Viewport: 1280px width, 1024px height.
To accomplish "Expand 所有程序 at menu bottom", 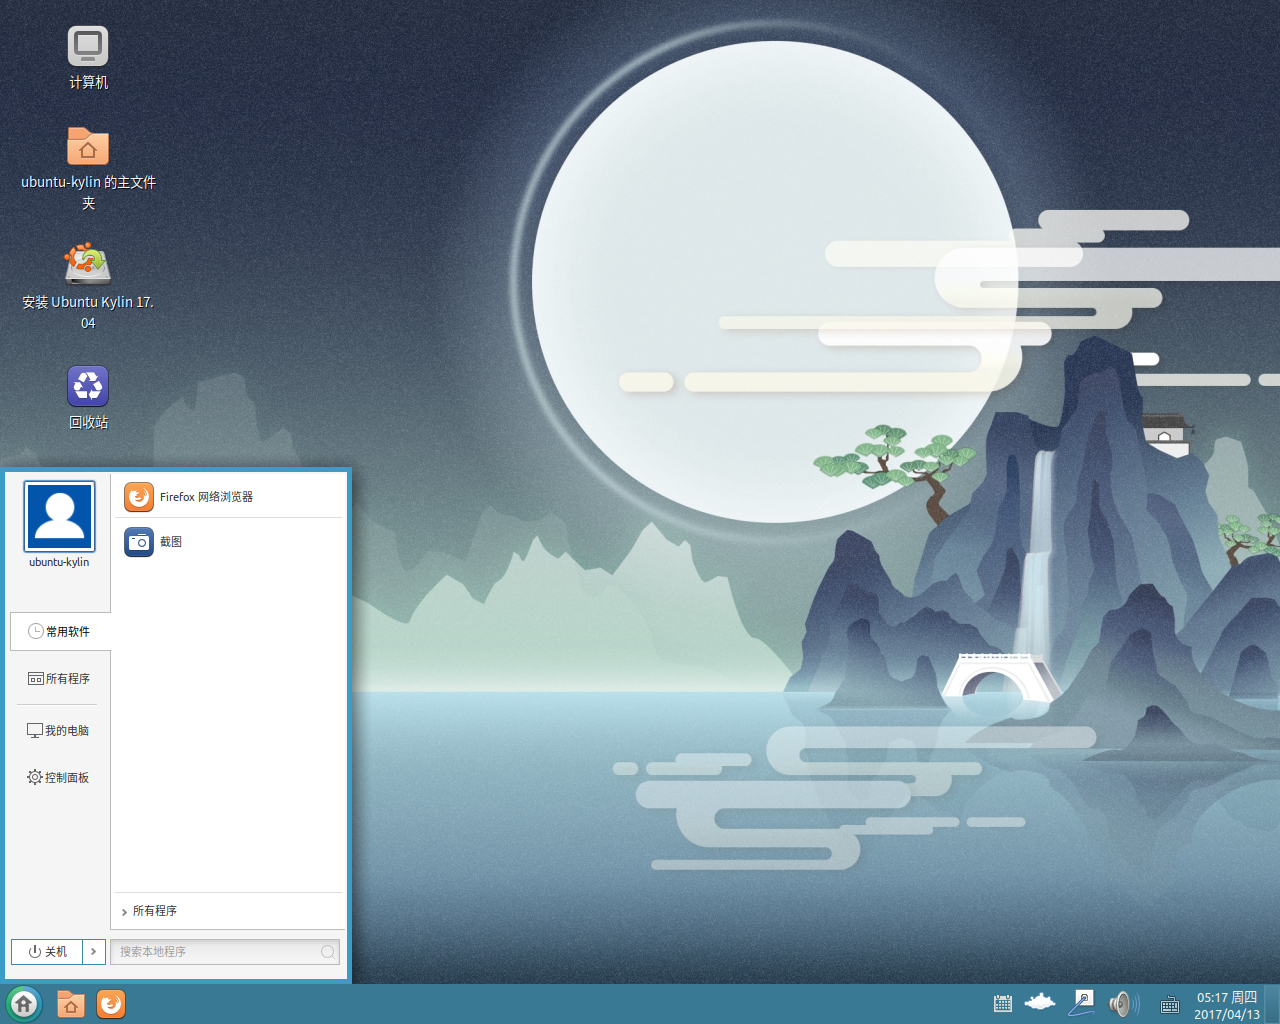I will pyautogui.click(x=229, y=911).
